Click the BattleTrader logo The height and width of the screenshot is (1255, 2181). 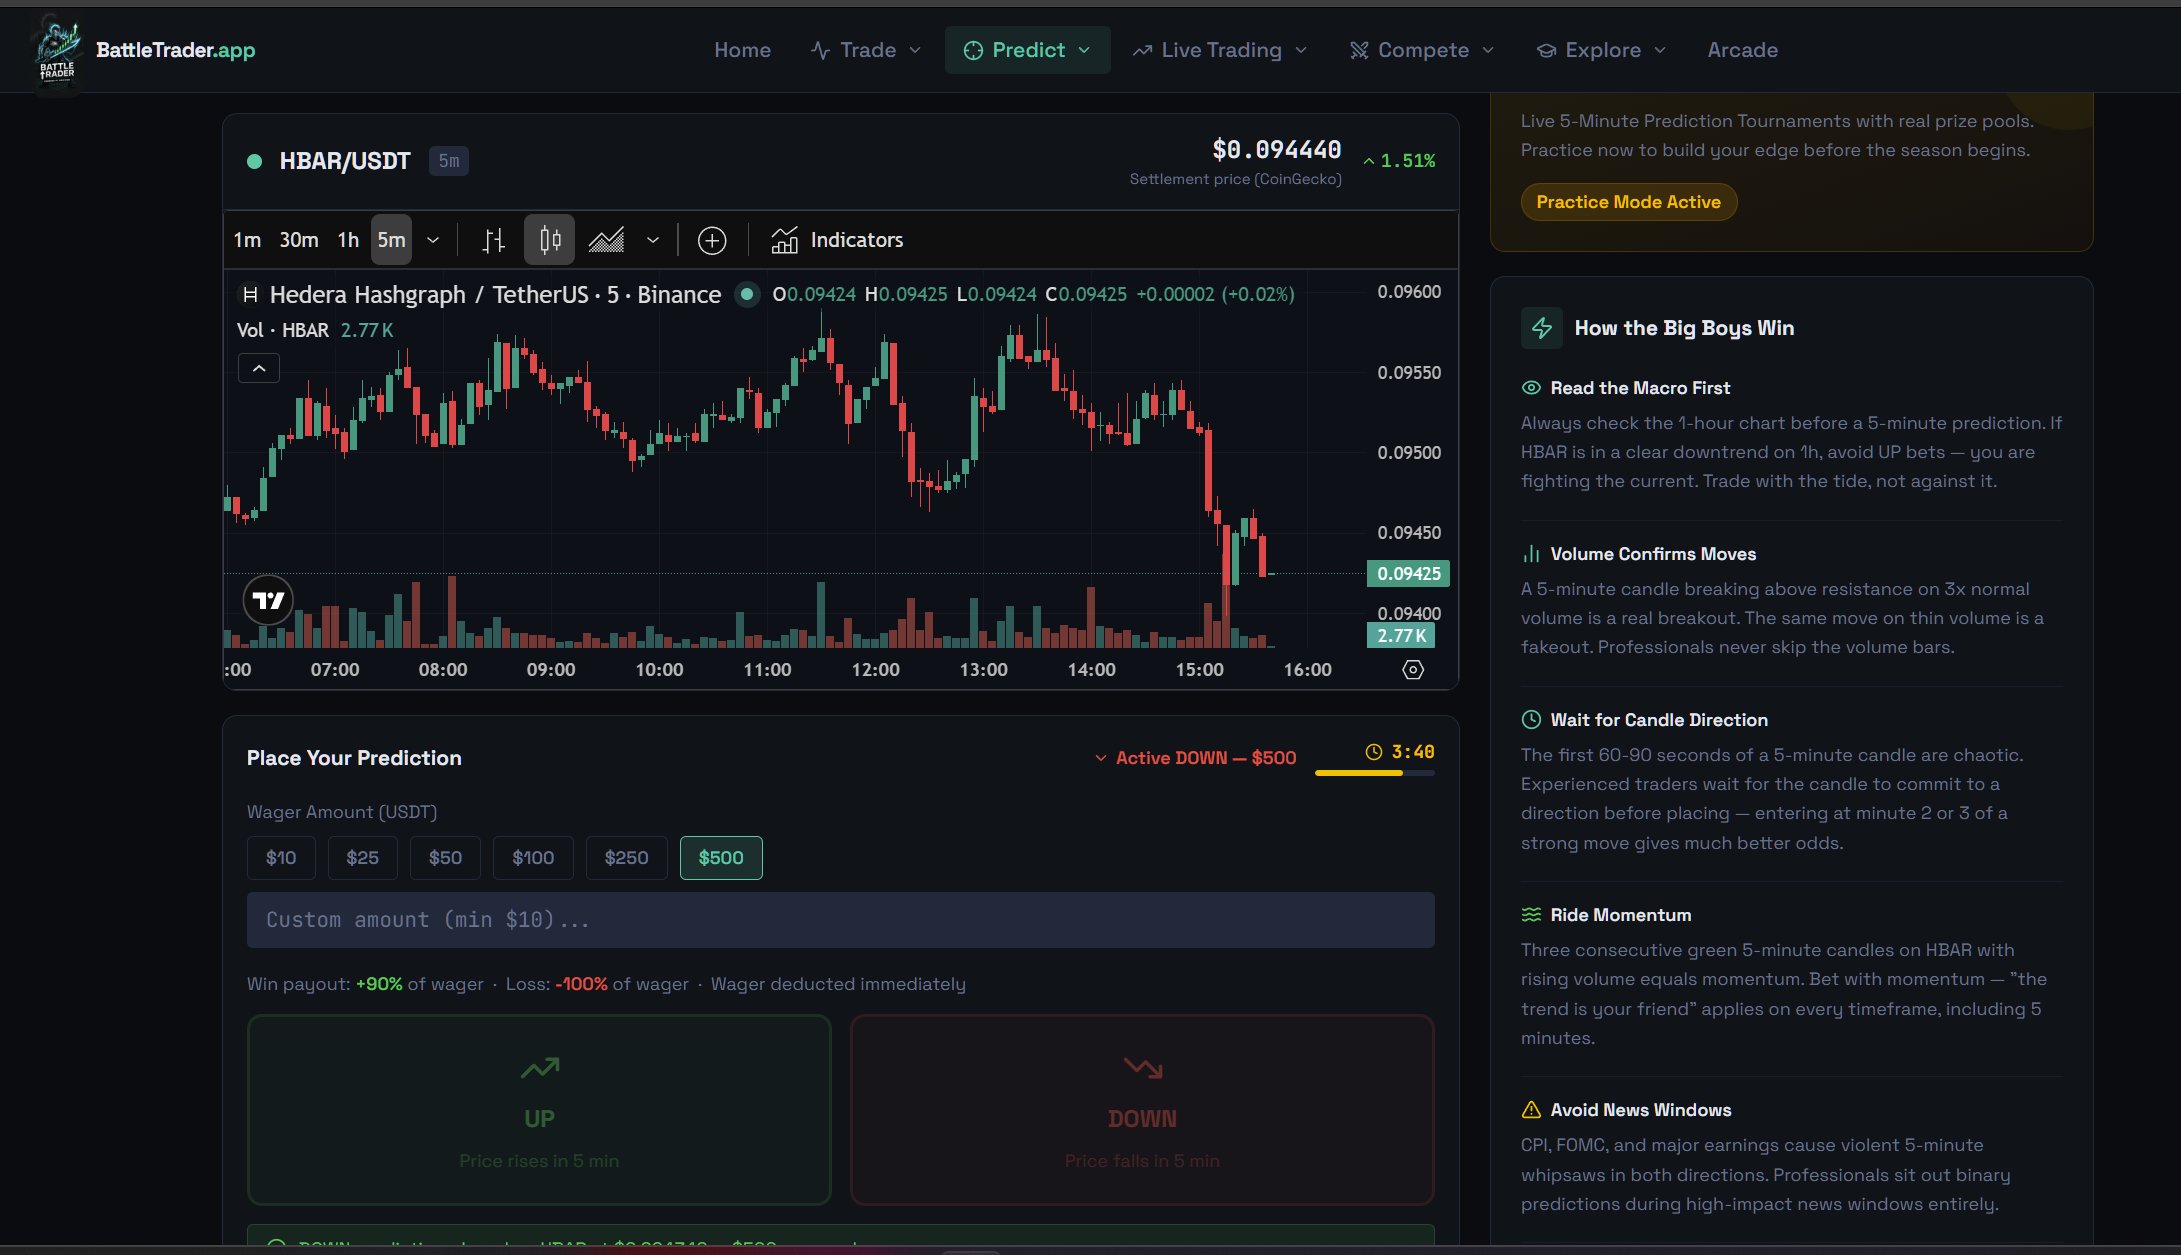tap(56, 51)
